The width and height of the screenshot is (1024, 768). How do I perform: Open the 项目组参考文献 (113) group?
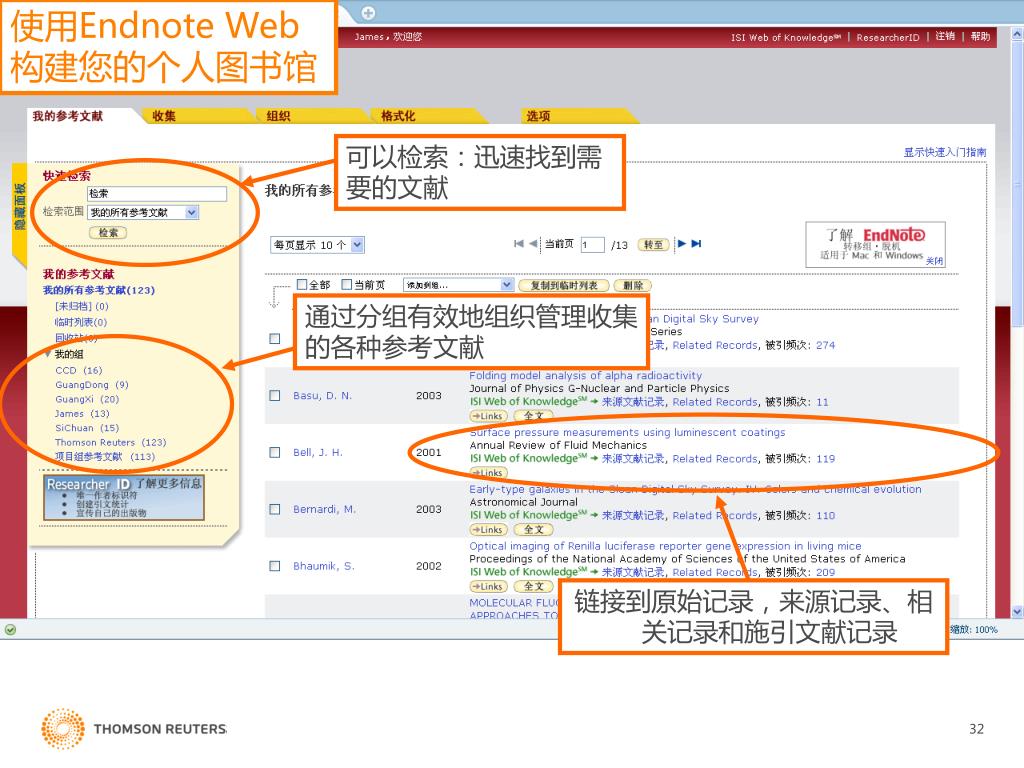(x=105, y=456)
